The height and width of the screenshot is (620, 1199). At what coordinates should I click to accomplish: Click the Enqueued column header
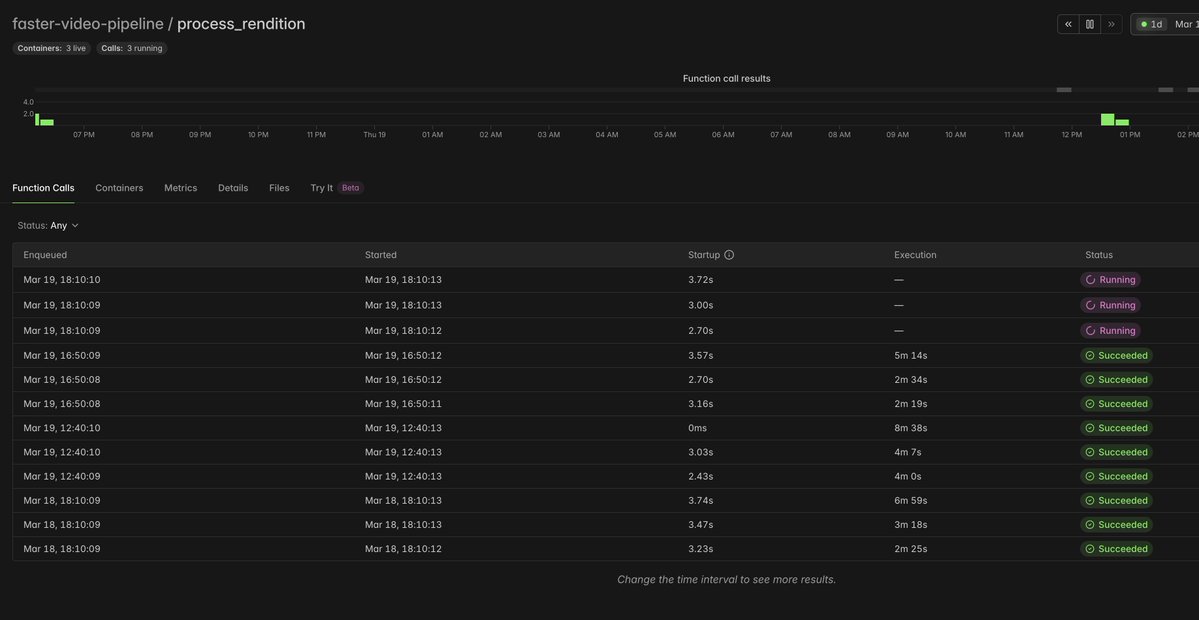pyautogui.click(x=45, y=255)
